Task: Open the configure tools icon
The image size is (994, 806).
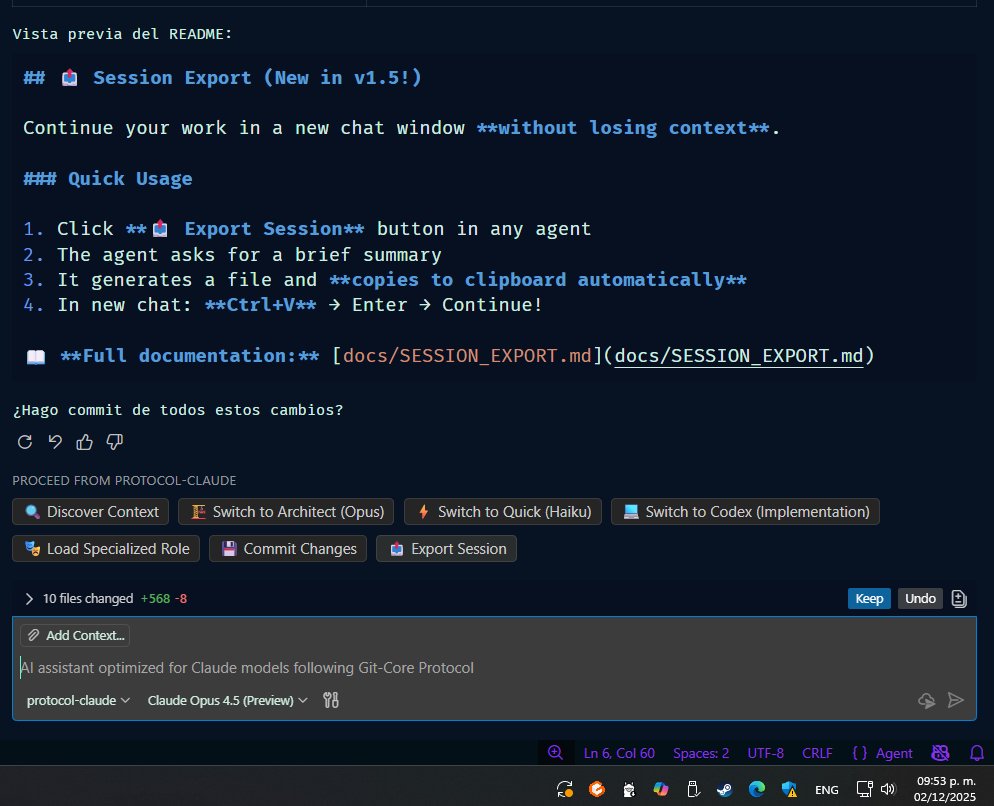Action: point(331,700)
